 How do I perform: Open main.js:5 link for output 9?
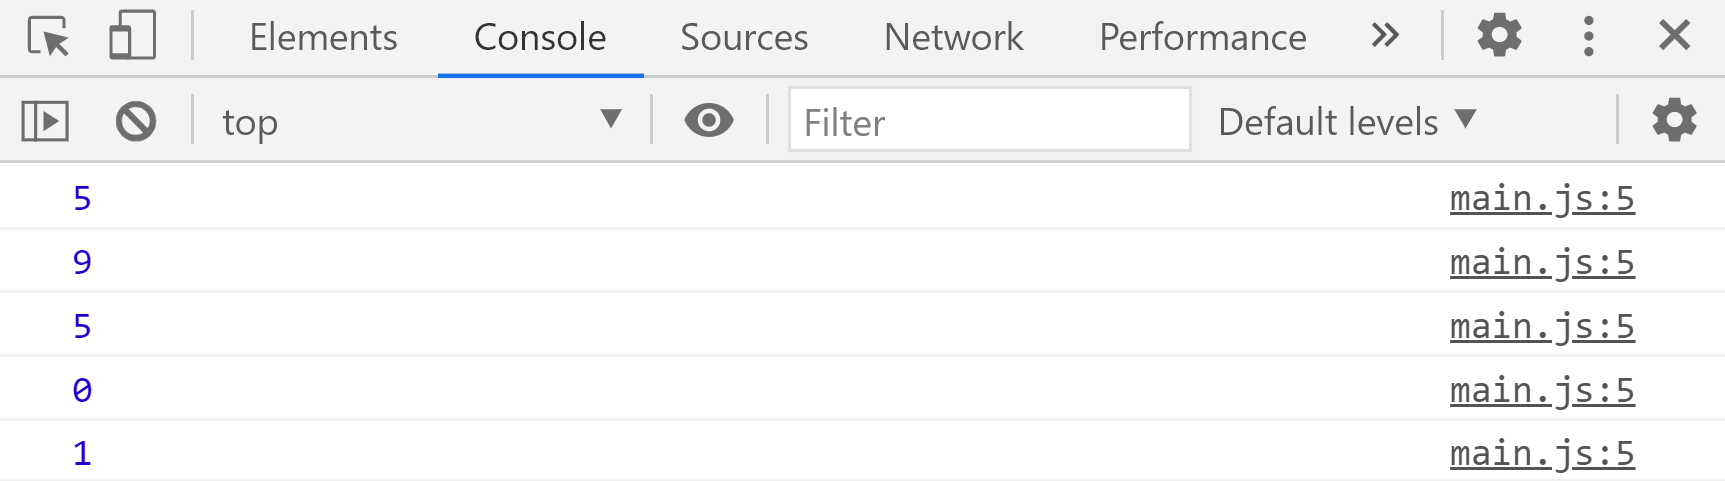1542,262
